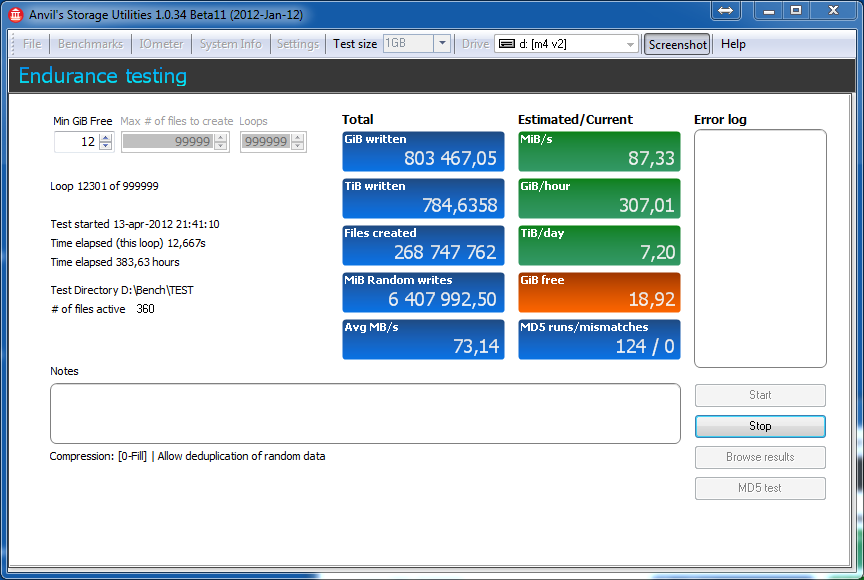Click '# of files active 360' text

pyautogui.click(x=102, y=309)
